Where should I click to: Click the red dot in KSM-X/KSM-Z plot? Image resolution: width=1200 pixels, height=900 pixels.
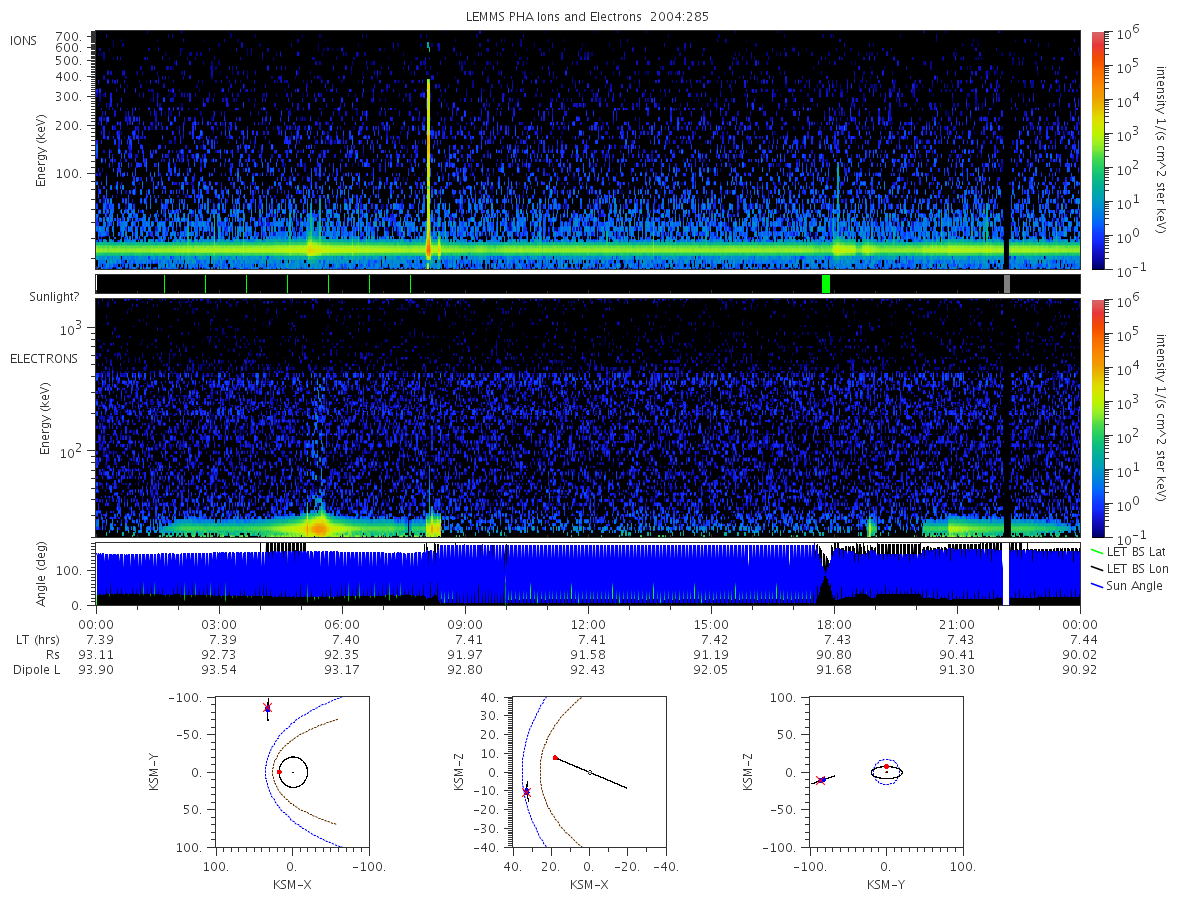(555, 758)
